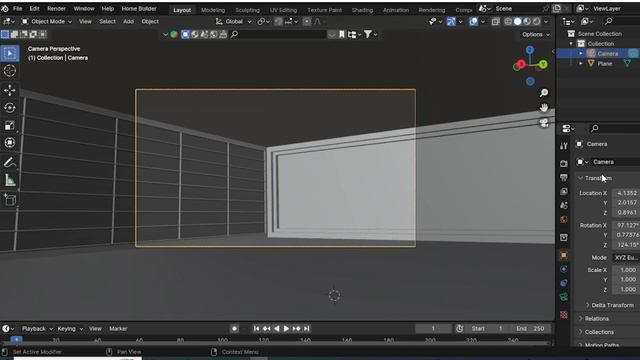Switch to material preview shading
The width and height of the screenshot is (640, 360).
[527, 22]
